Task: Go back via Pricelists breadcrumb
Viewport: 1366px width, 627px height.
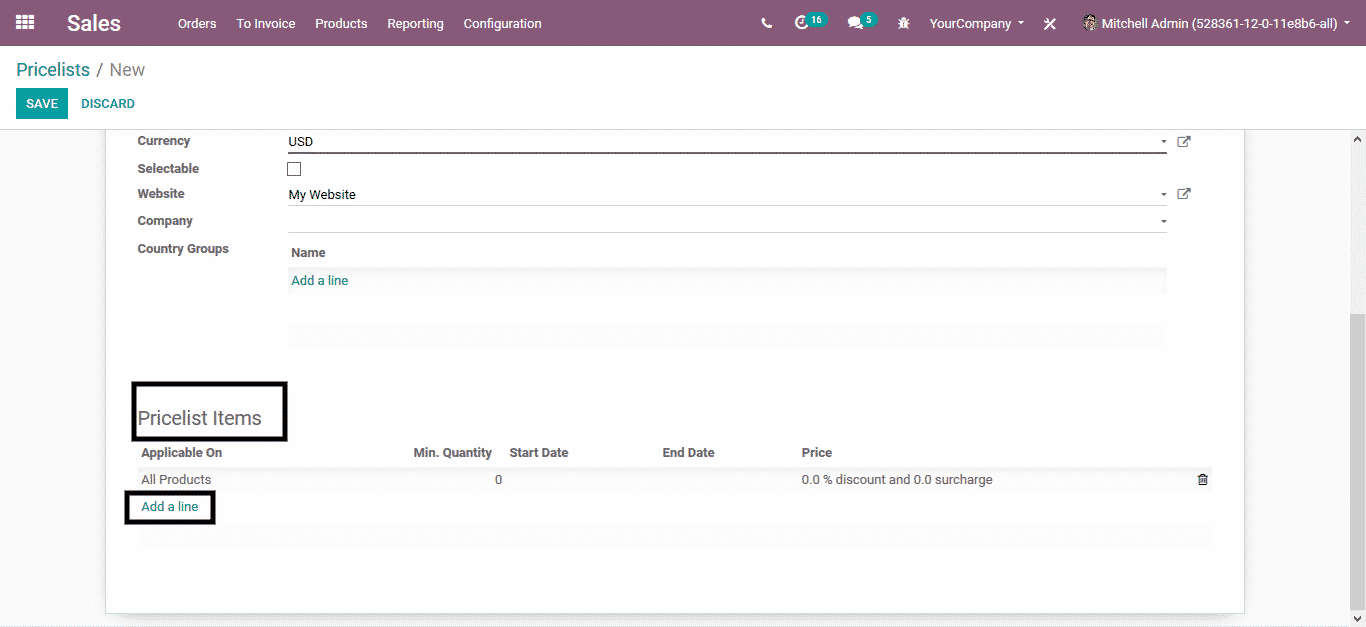Action: pos(53,70)
